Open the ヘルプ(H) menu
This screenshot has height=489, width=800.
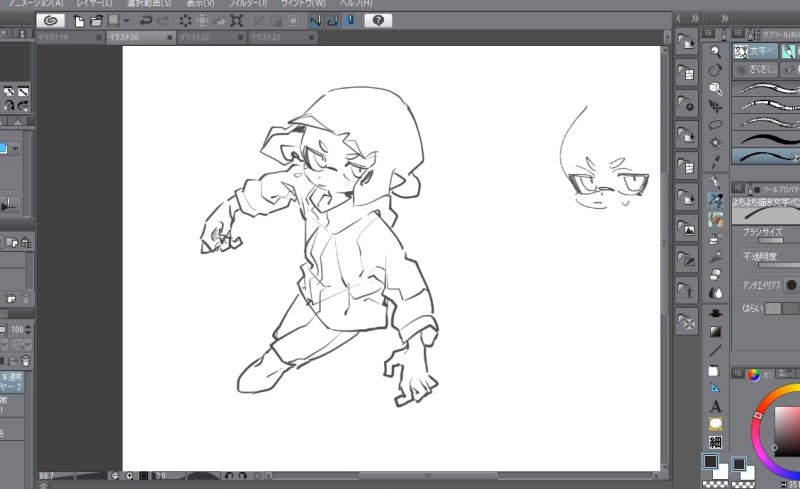[x=356, y=4]
